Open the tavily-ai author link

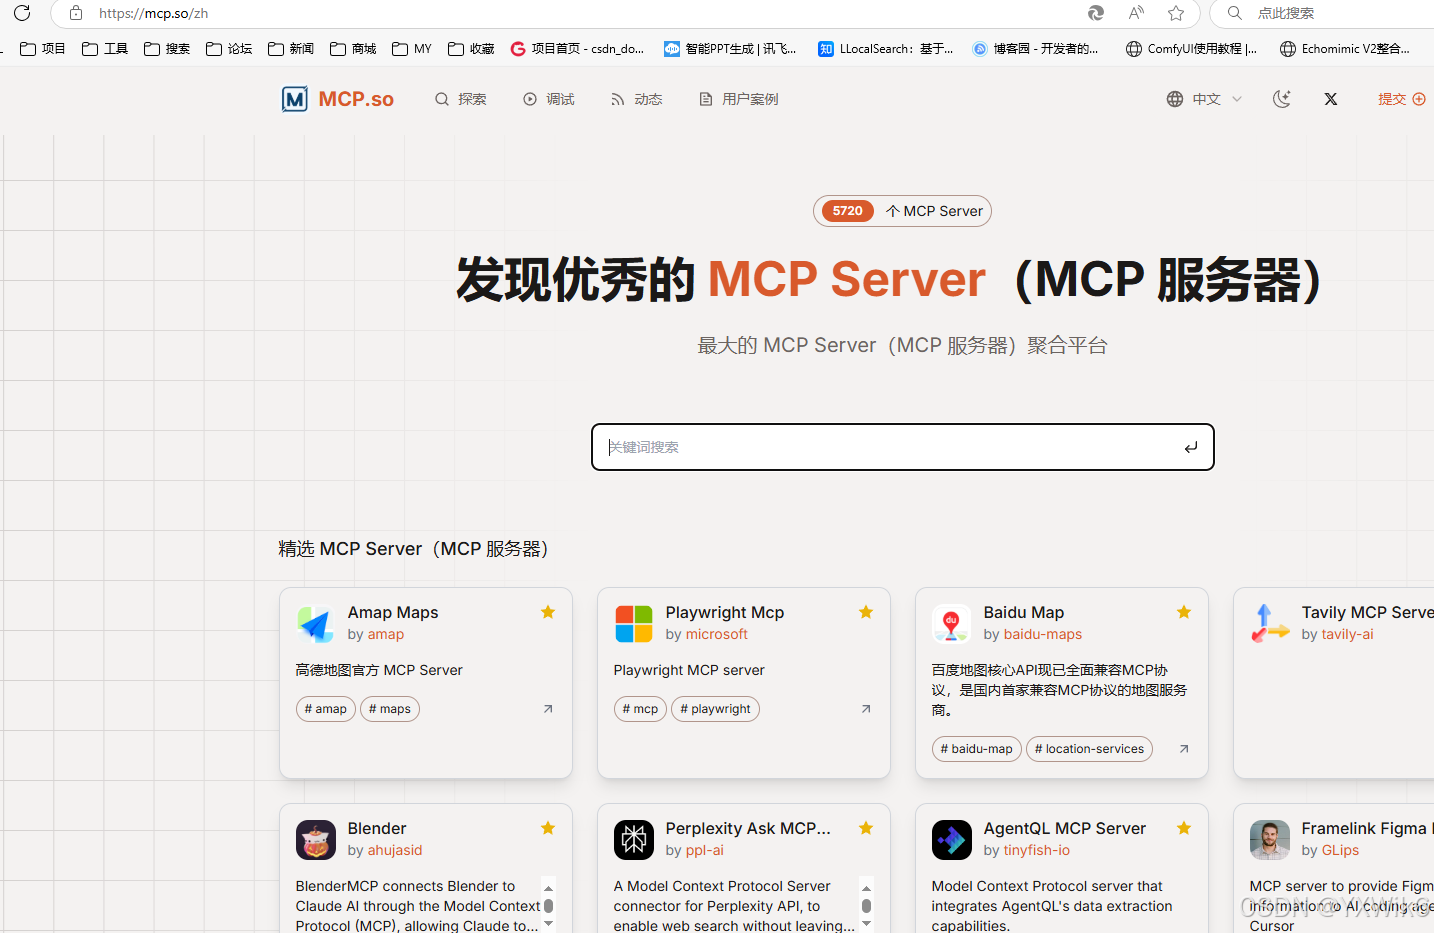1347,634
